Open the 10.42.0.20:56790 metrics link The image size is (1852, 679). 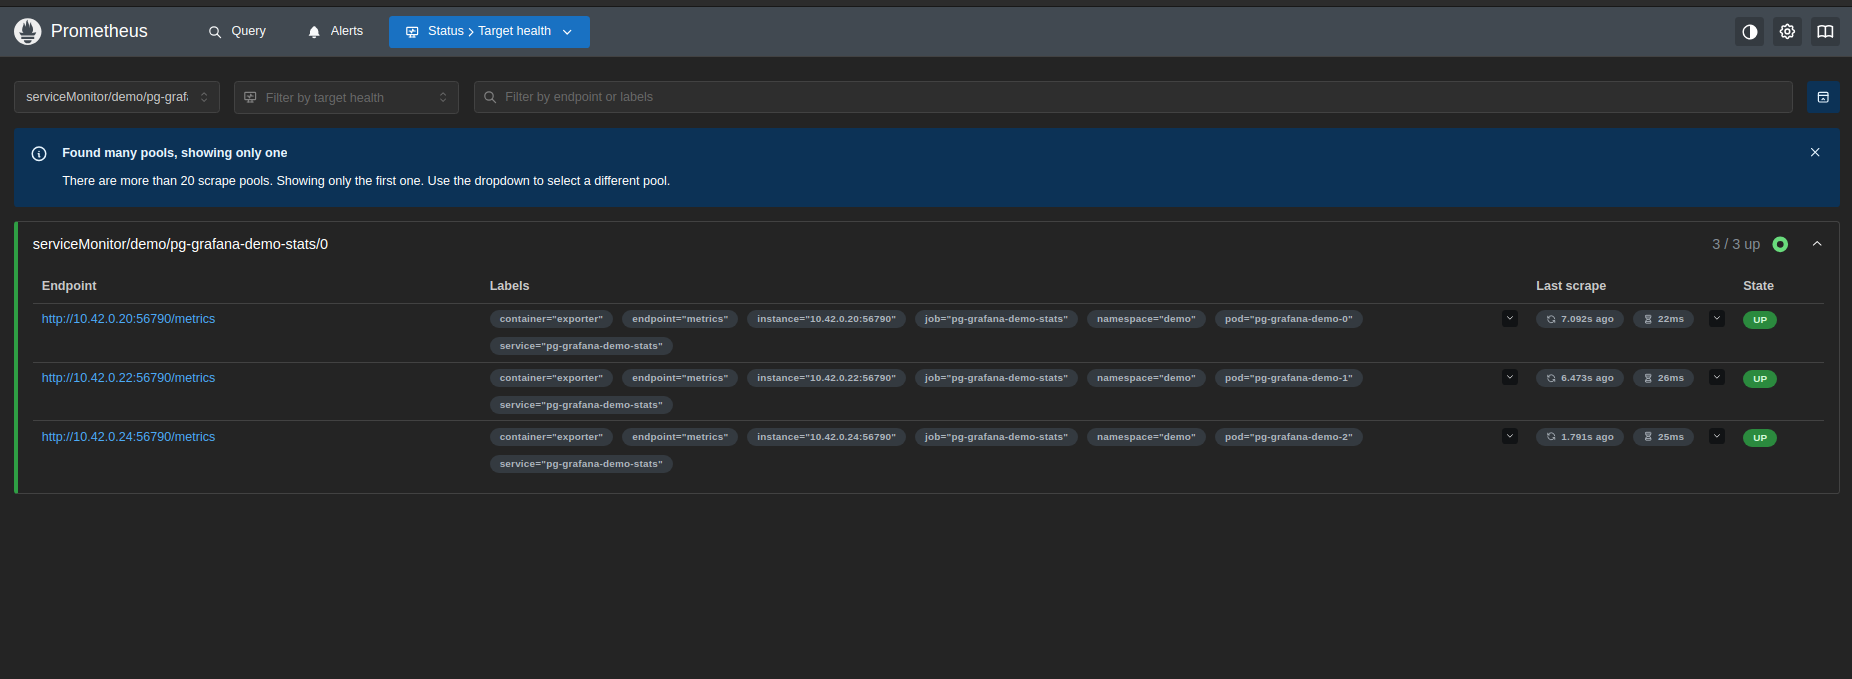point(128,319)
